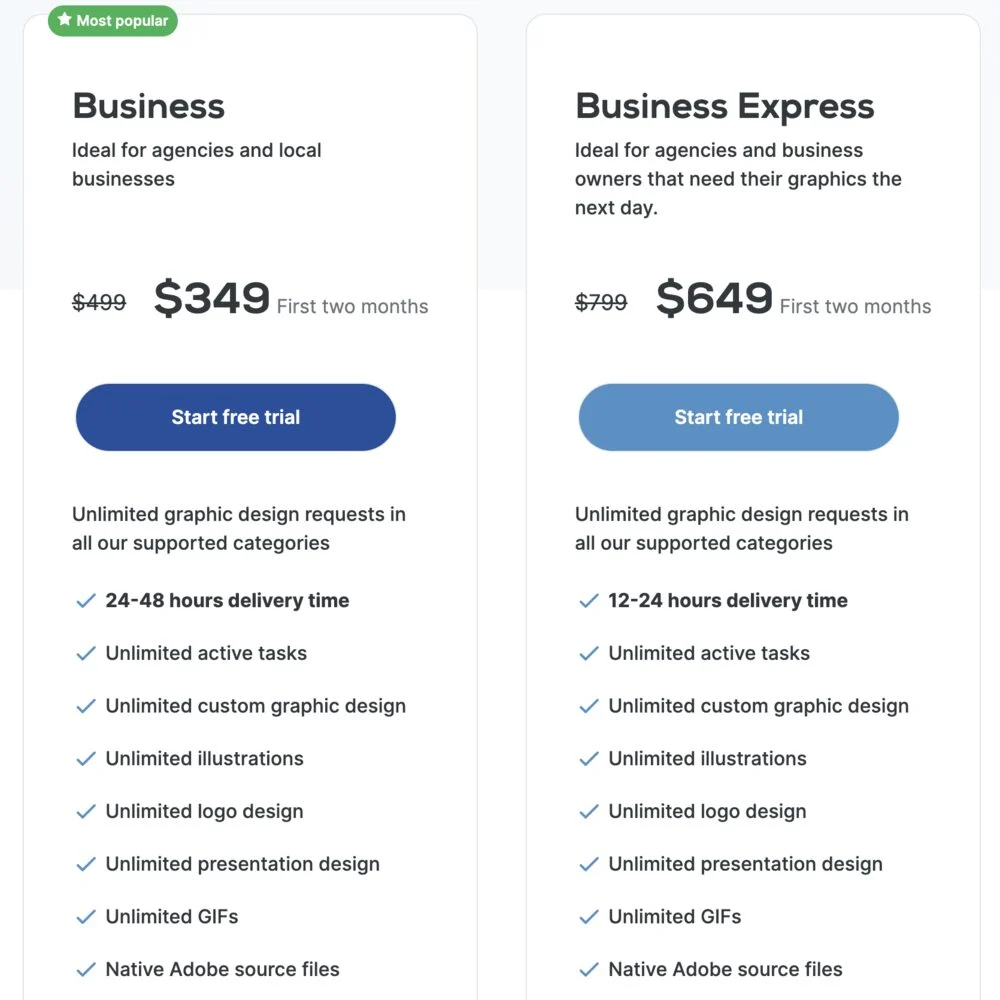Click checkmark by Business Express Unlimited presentation design
The height and width of the screenshot is (1000, 1000).
(589, 864)
